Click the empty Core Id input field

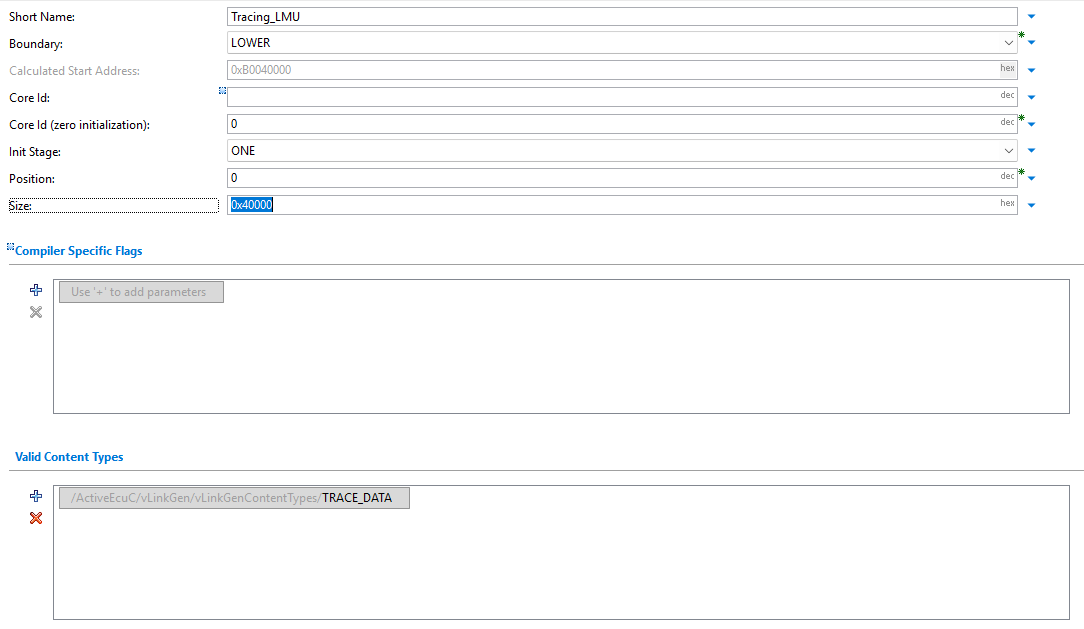610,97
